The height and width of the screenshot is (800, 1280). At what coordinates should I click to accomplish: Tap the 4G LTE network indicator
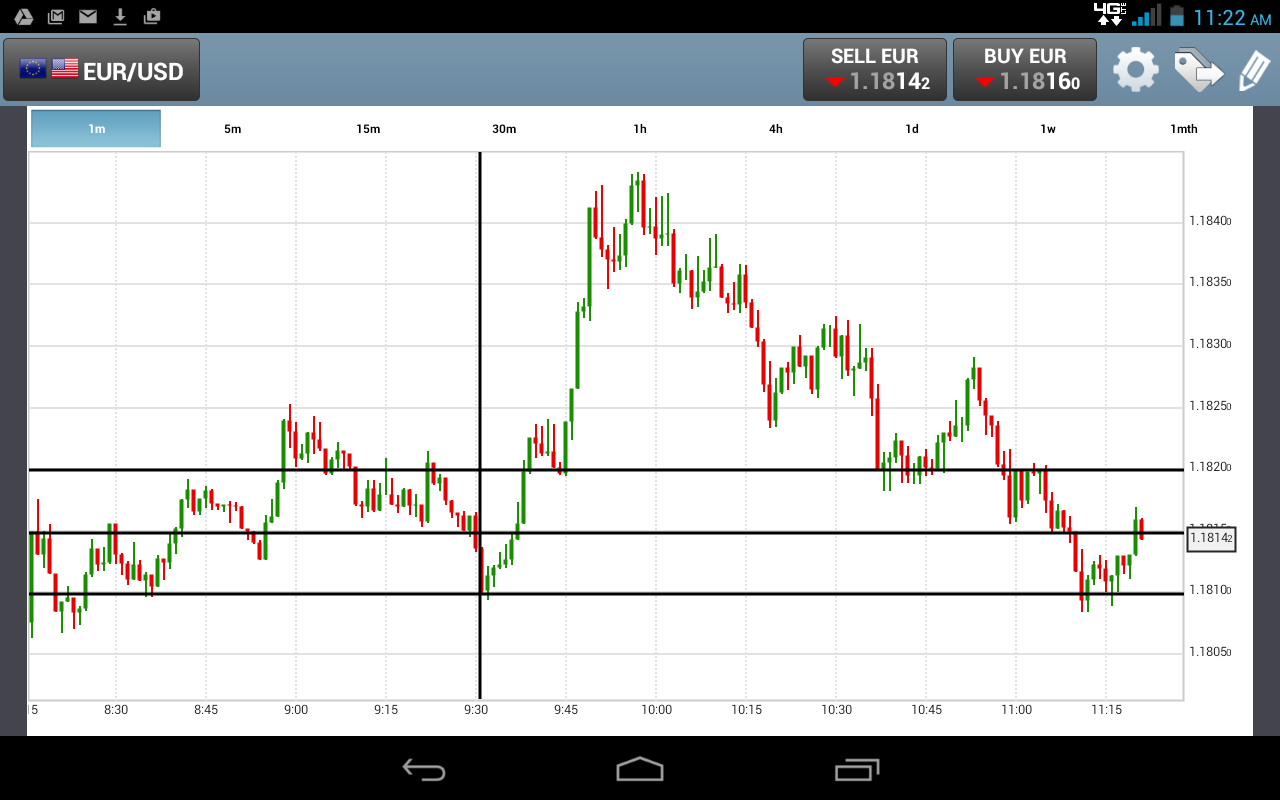(1109, 14)
